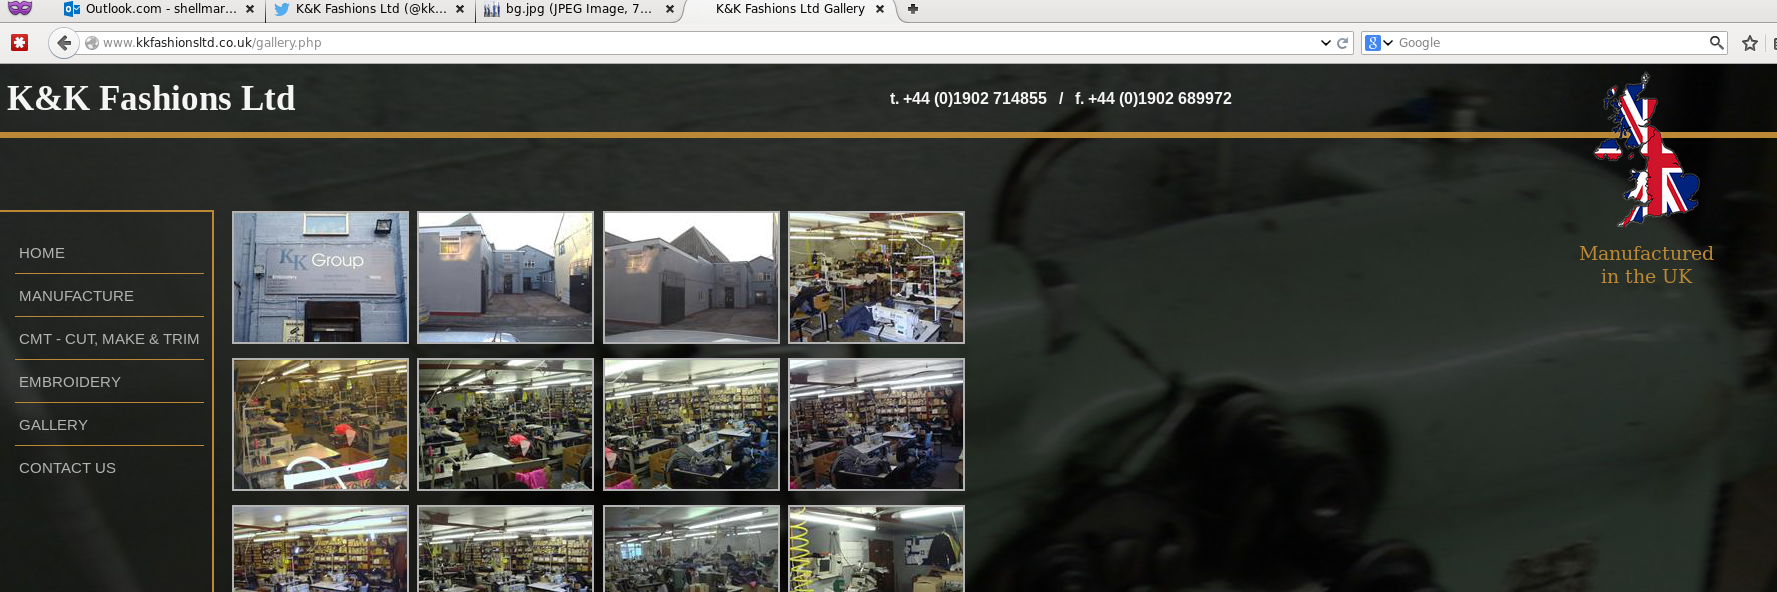Close the K&K Fashions Ltd Gallery tab

click(880, 9)
